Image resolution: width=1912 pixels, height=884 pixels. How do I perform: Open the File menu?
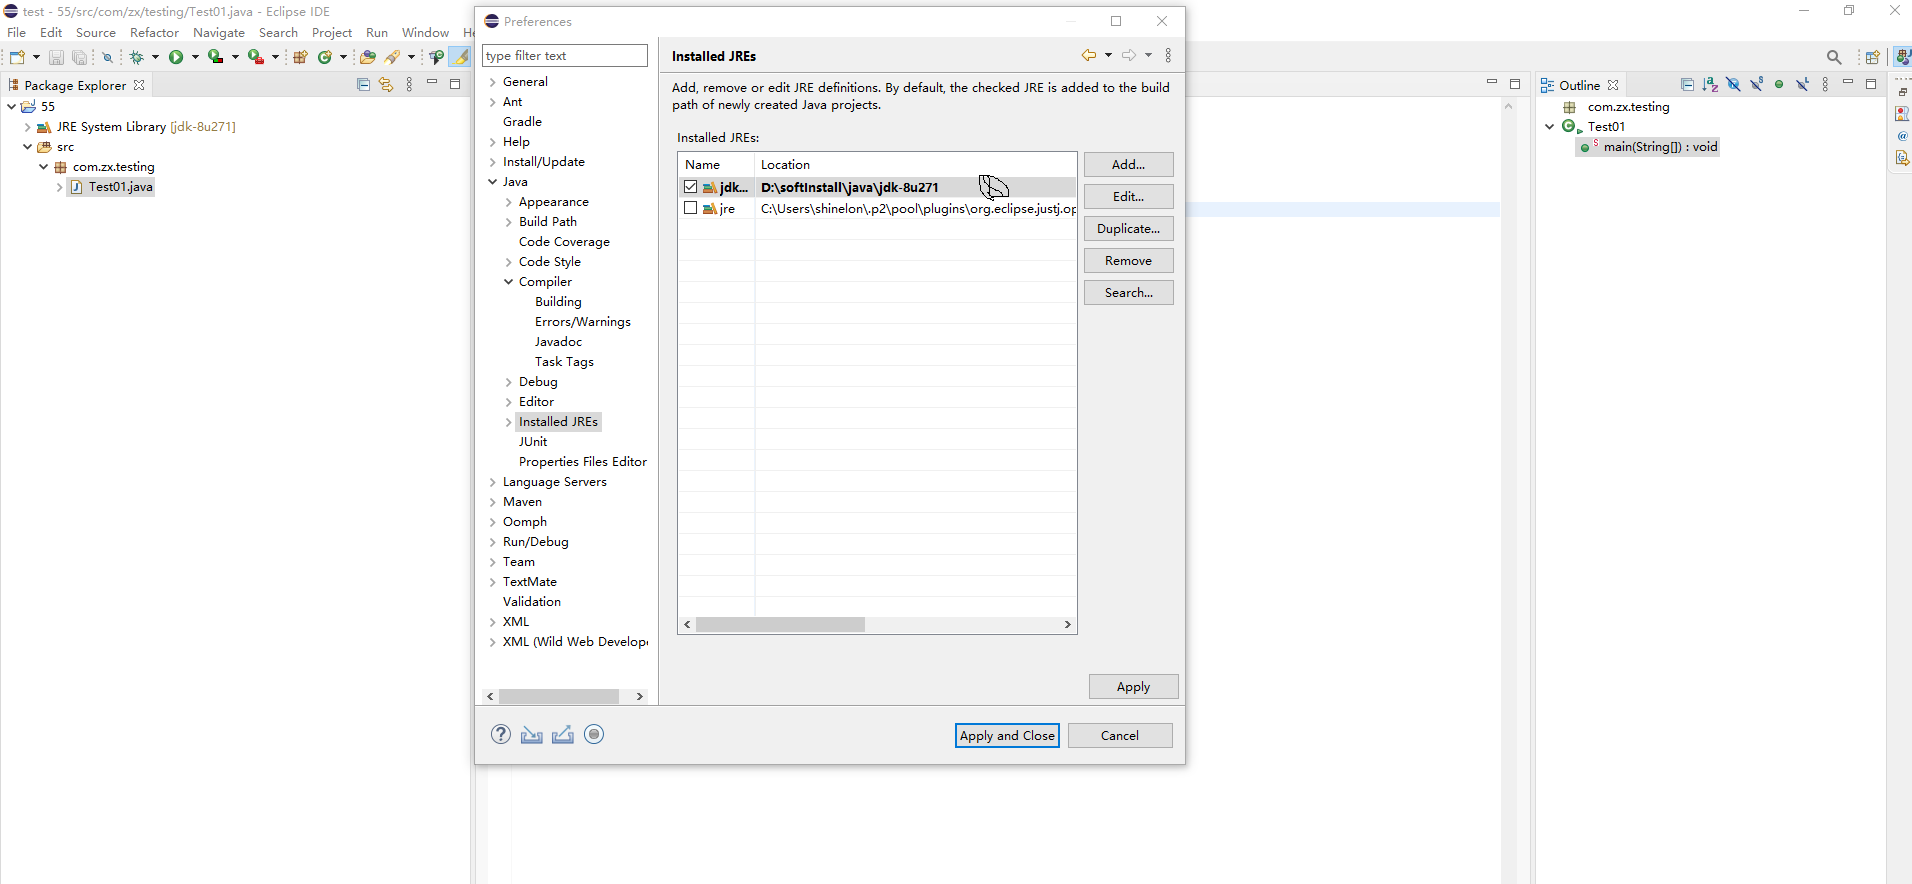(x=17, y=33)
